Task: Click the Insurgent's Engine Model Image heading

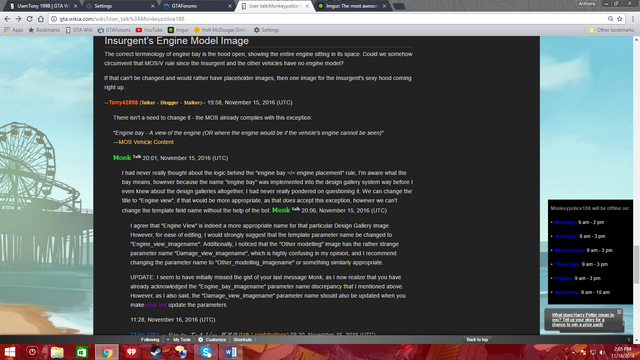Action: point(176,41)
